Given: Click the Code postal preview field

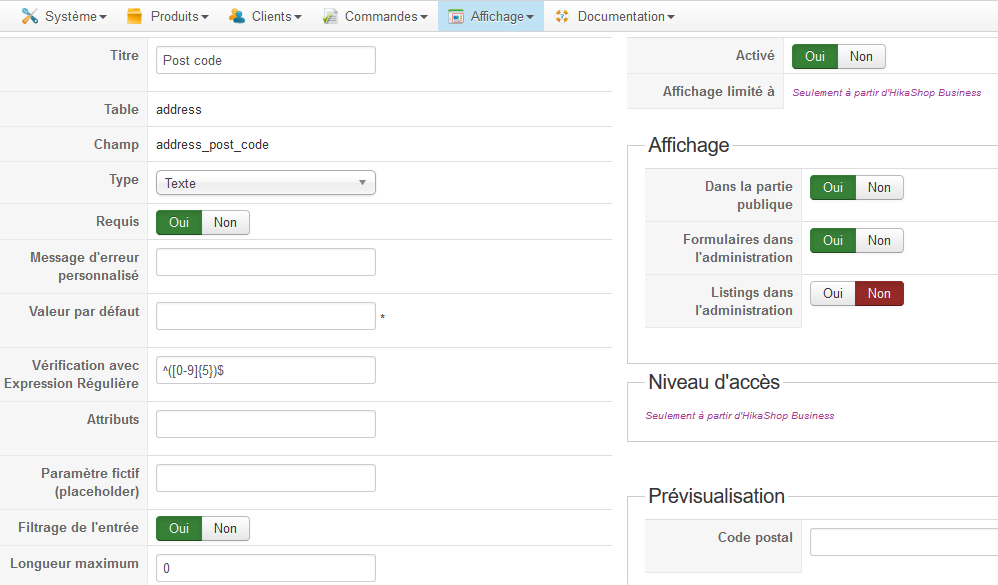Looking at the screenshot, I should tap(903, 542).
